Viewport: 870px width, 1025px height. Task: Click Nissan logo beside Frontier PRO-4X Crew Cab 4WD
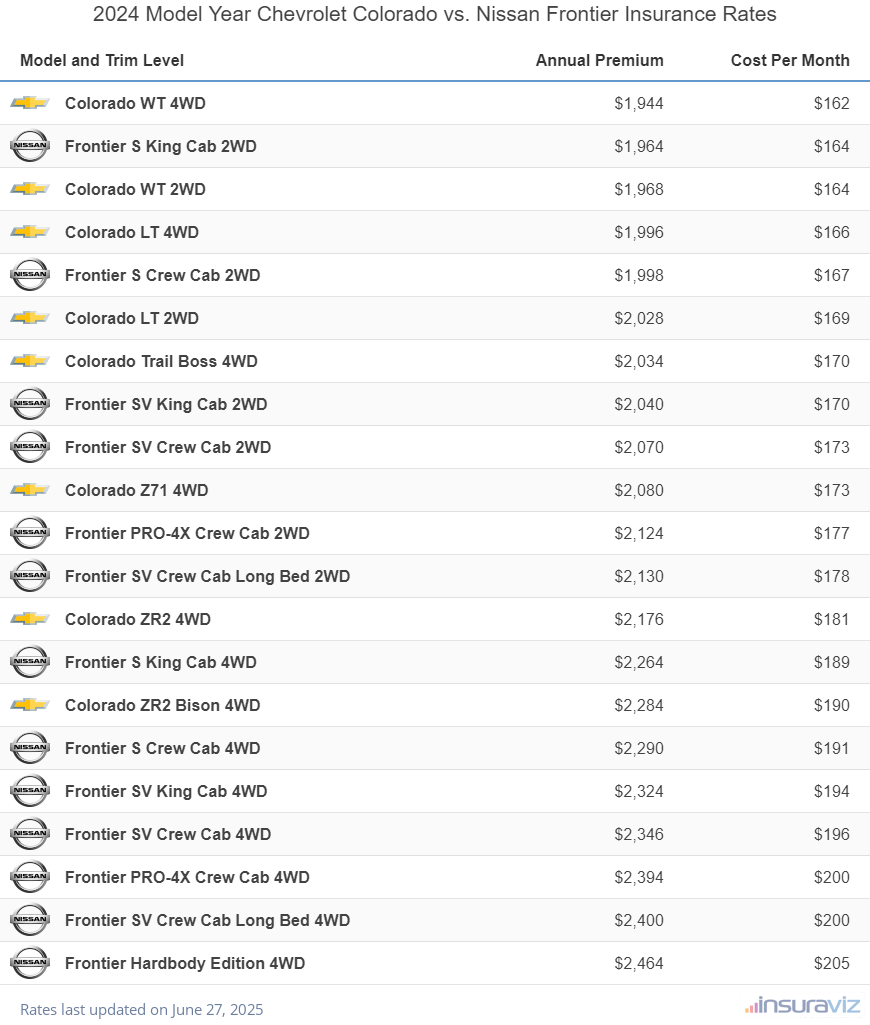30,877
